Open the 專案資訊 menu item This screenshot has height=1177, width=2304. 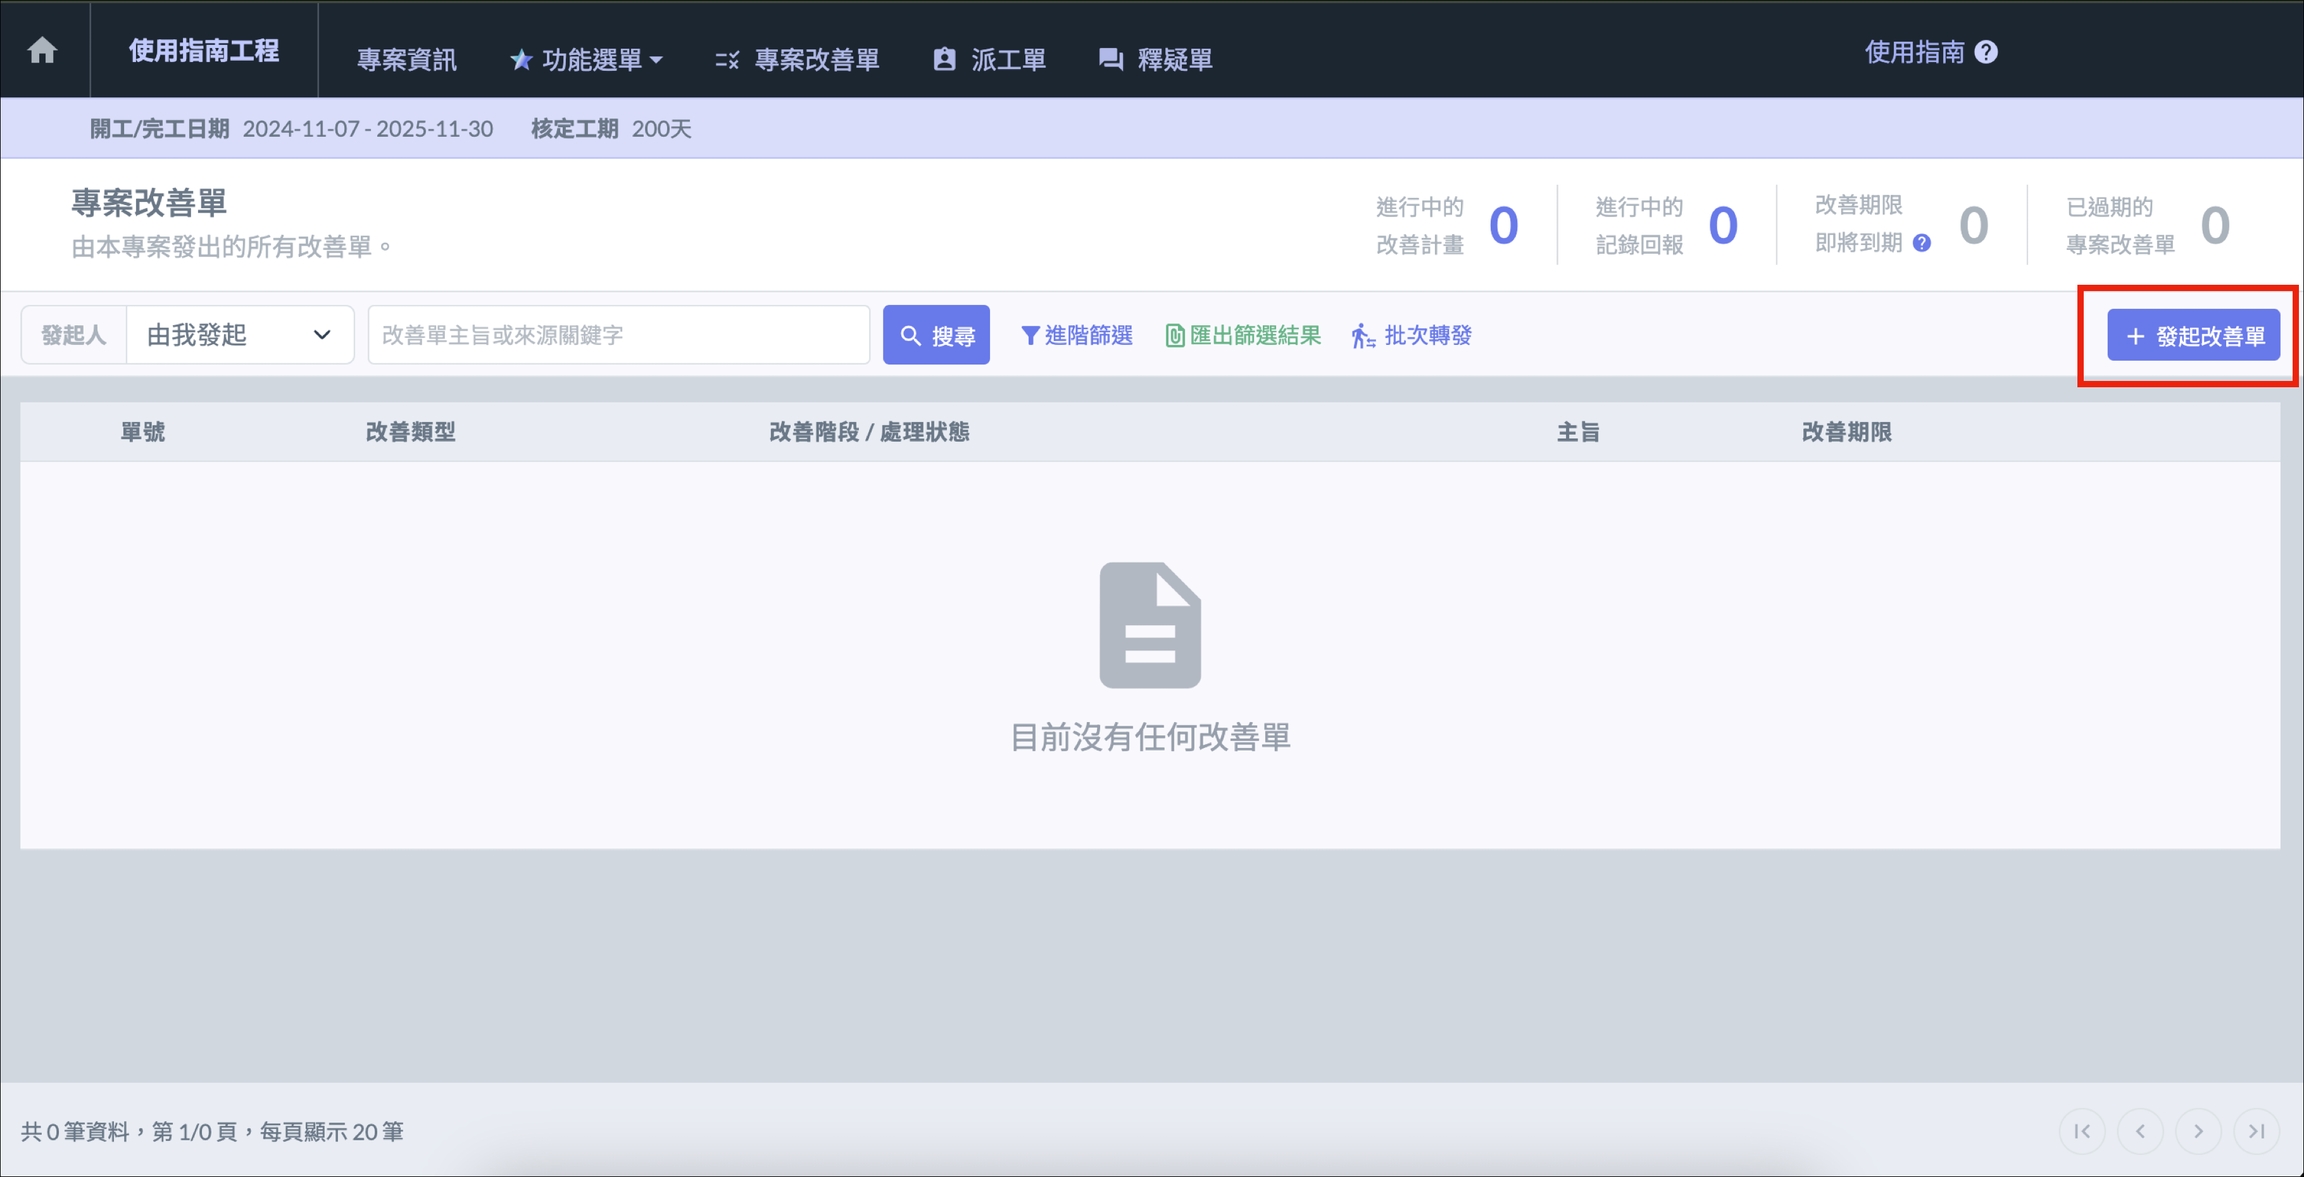(407, 60)
